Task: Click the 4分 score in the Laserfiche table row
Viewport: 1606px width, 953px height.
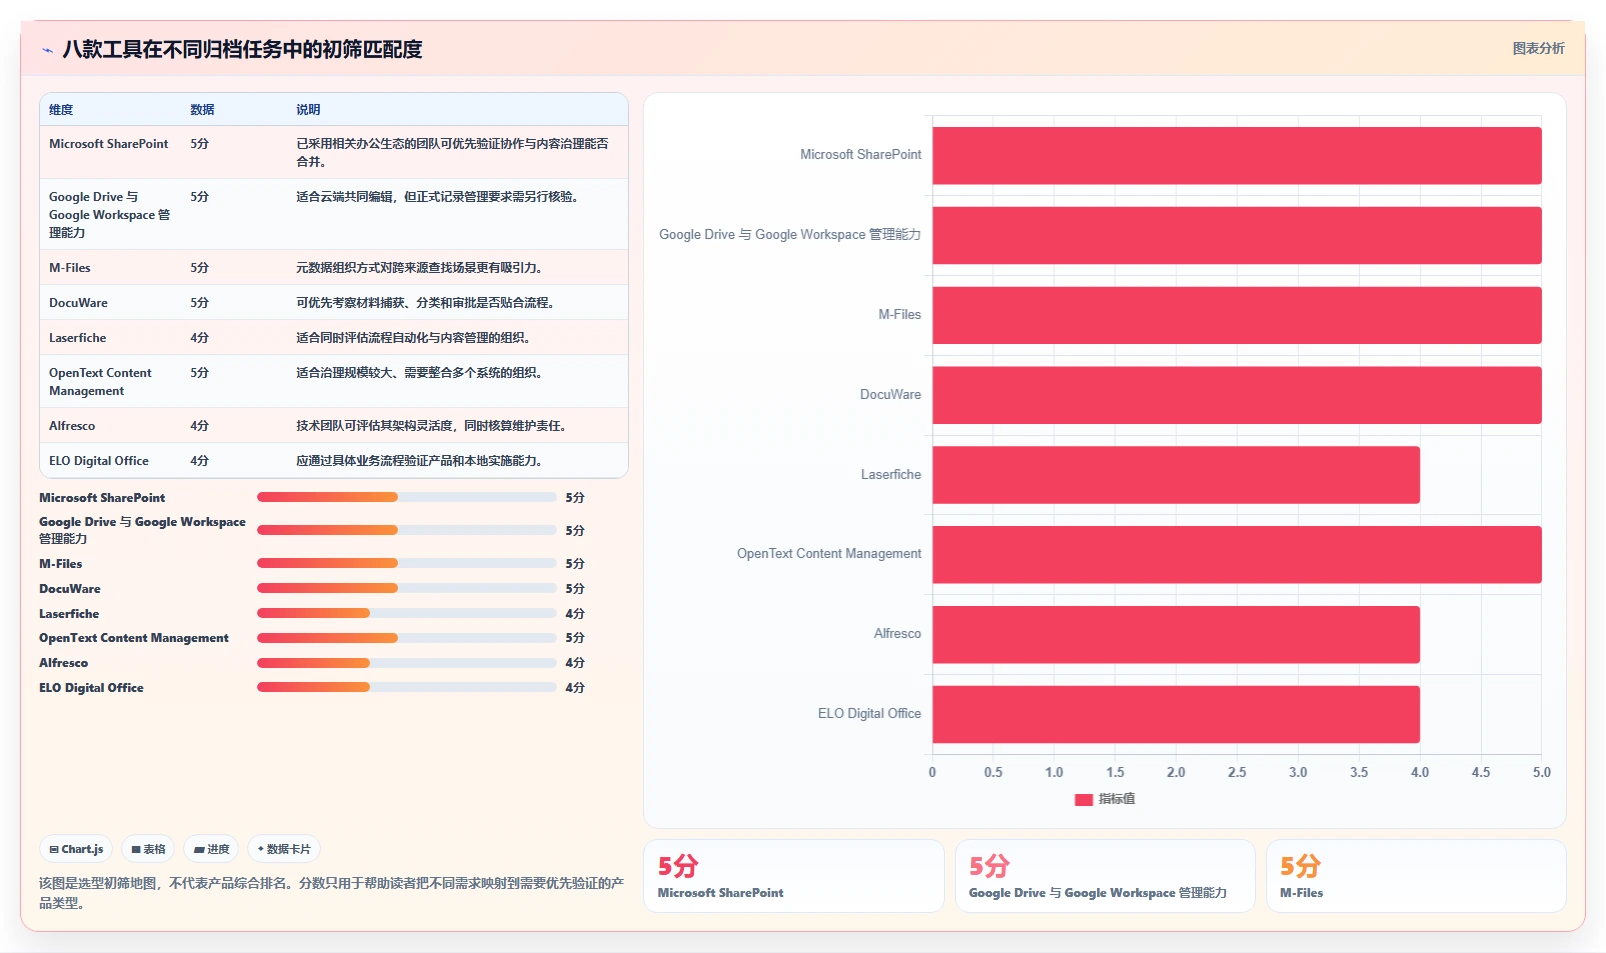Action: click(x=200, y=338)
